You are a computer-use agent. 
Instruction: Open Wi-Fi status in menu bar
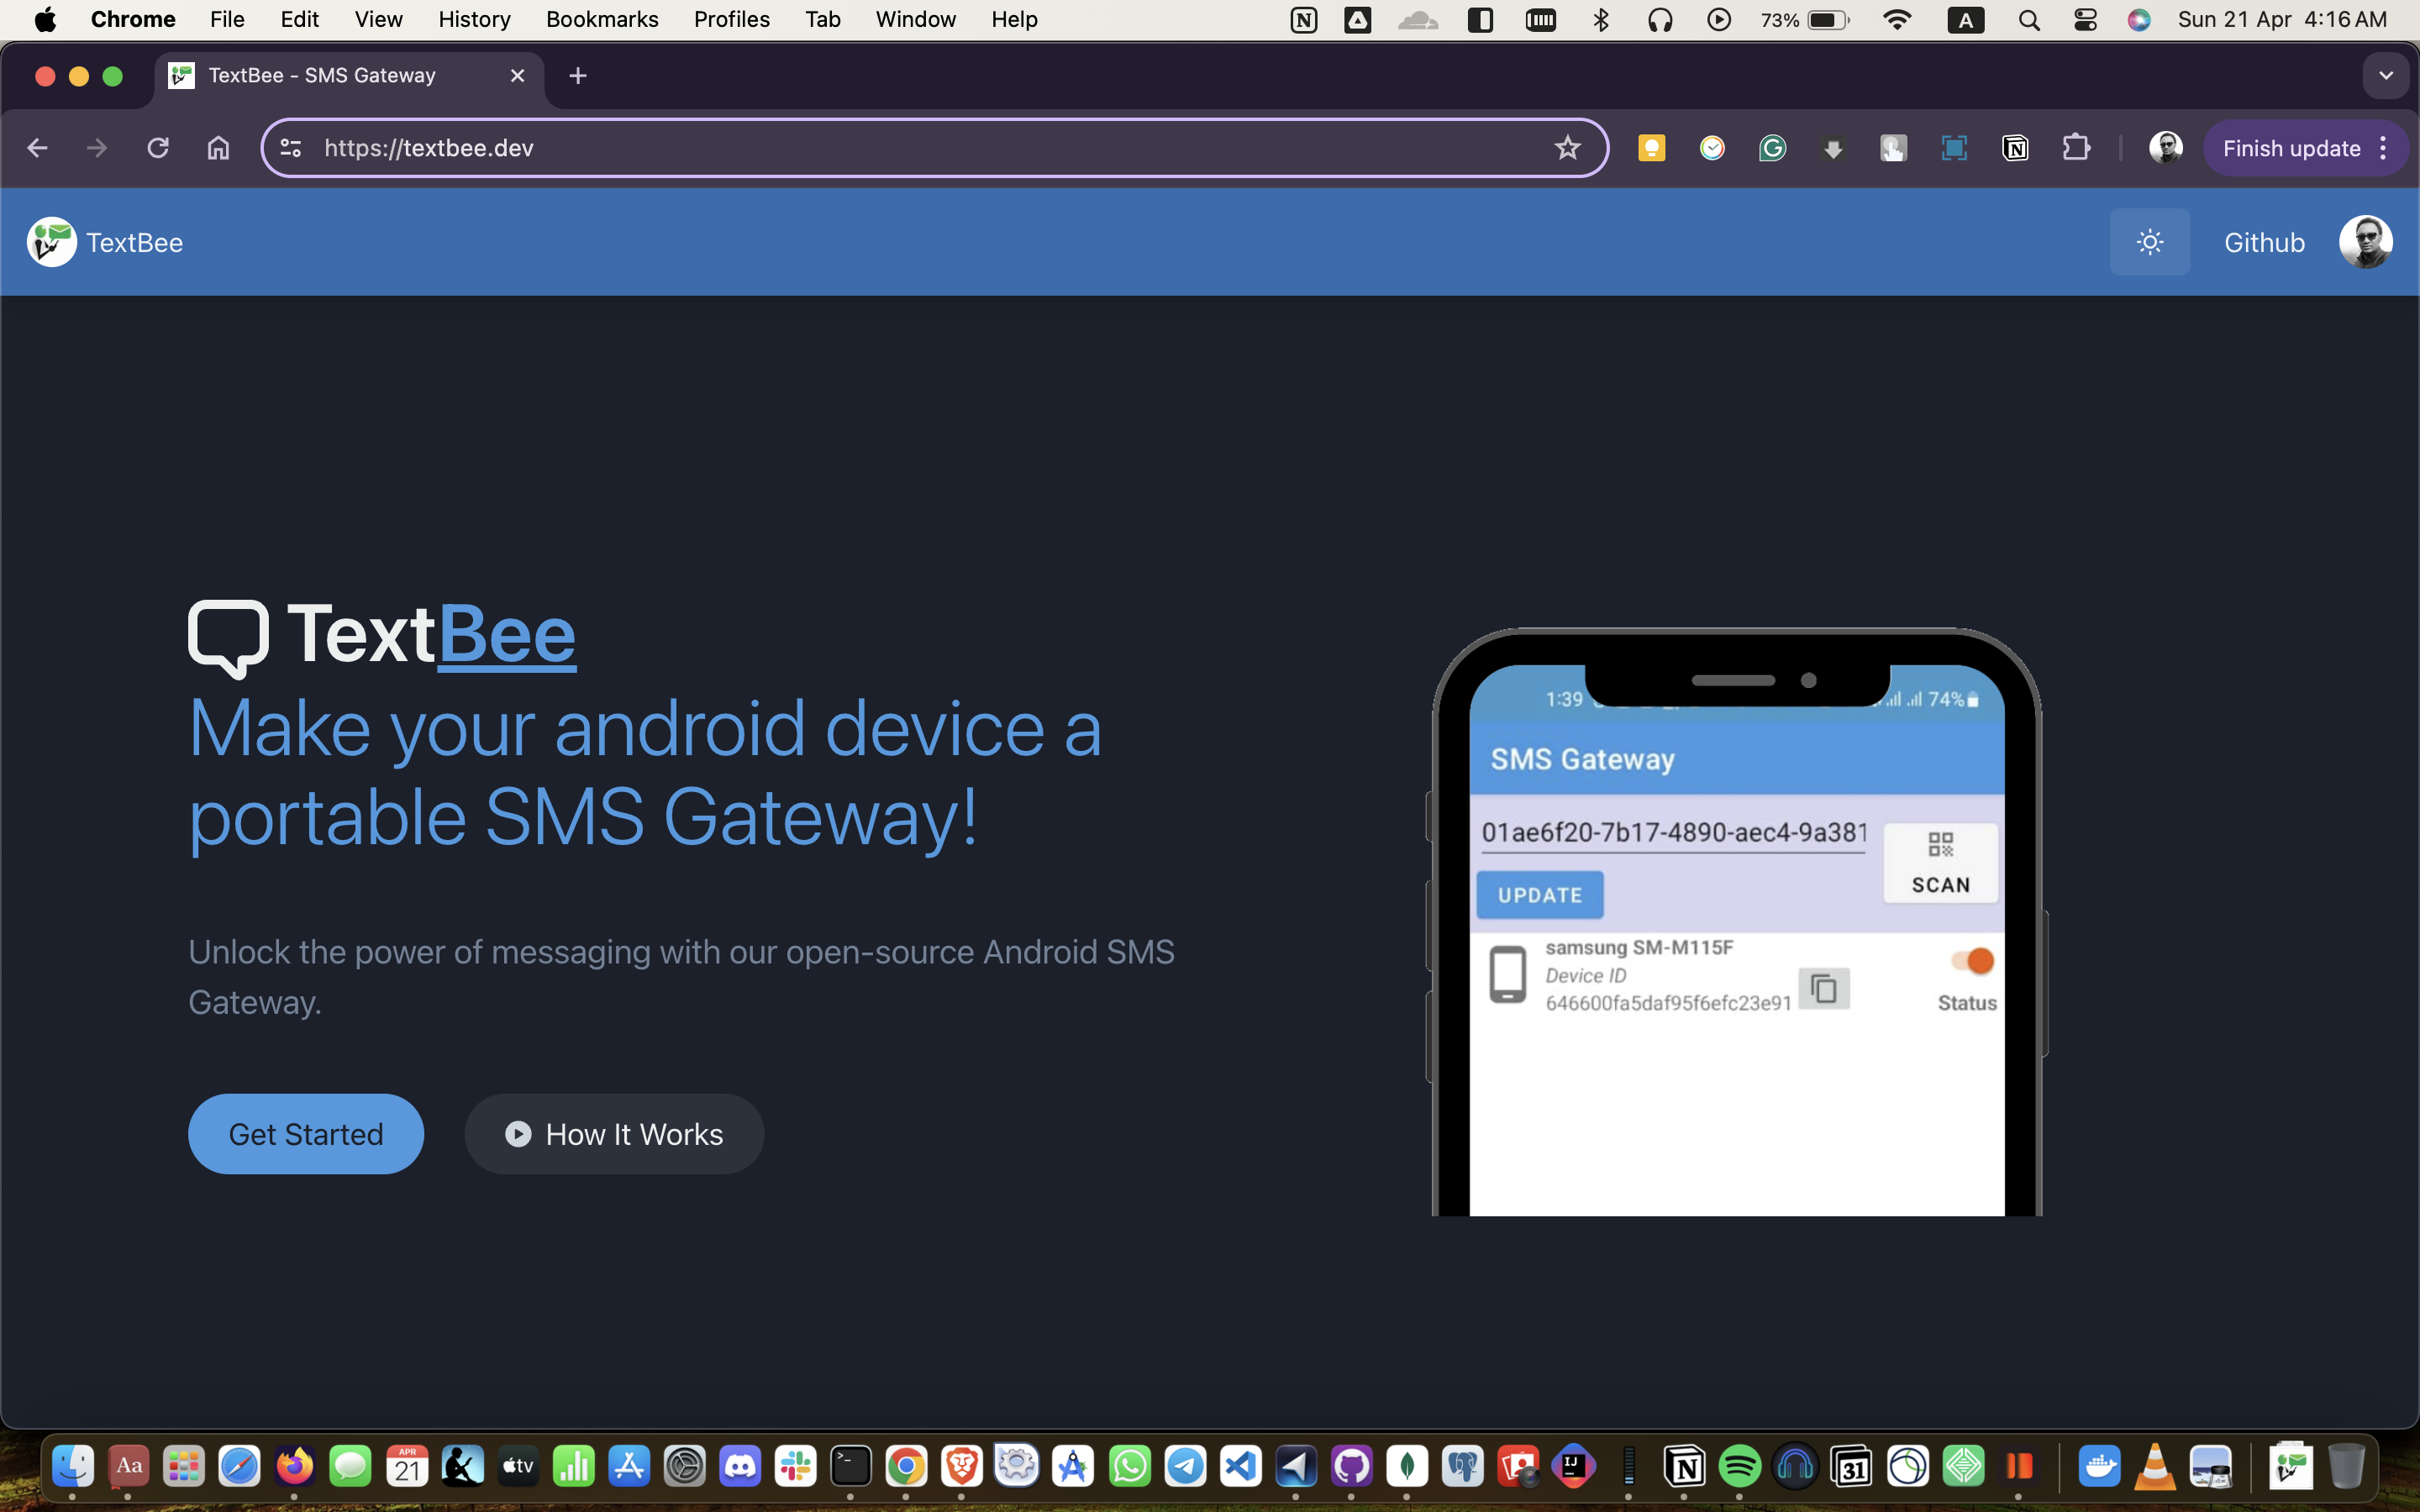[x=1896, y=19]
